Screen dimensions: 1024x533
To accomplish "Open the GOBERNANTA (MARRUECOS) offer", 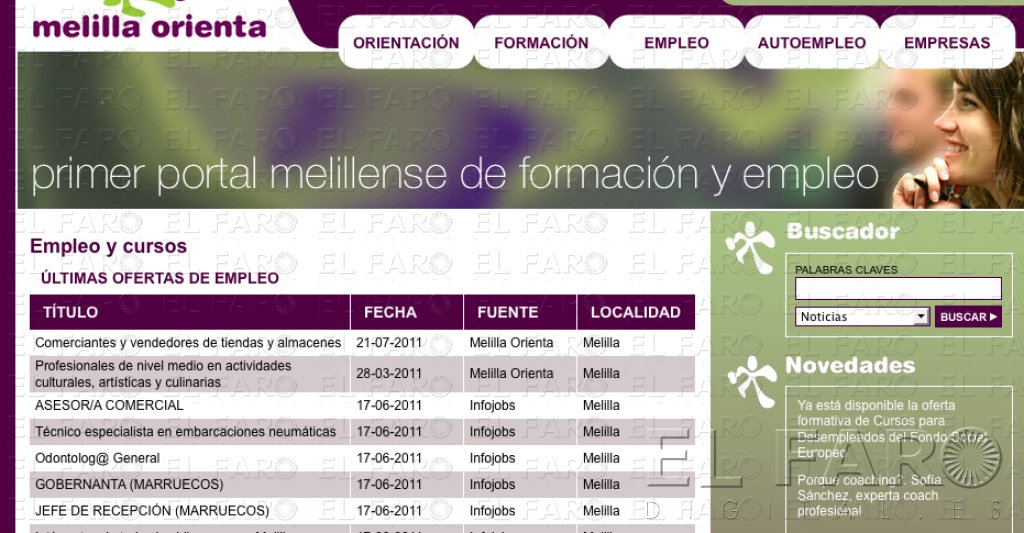I will point(129,485).
